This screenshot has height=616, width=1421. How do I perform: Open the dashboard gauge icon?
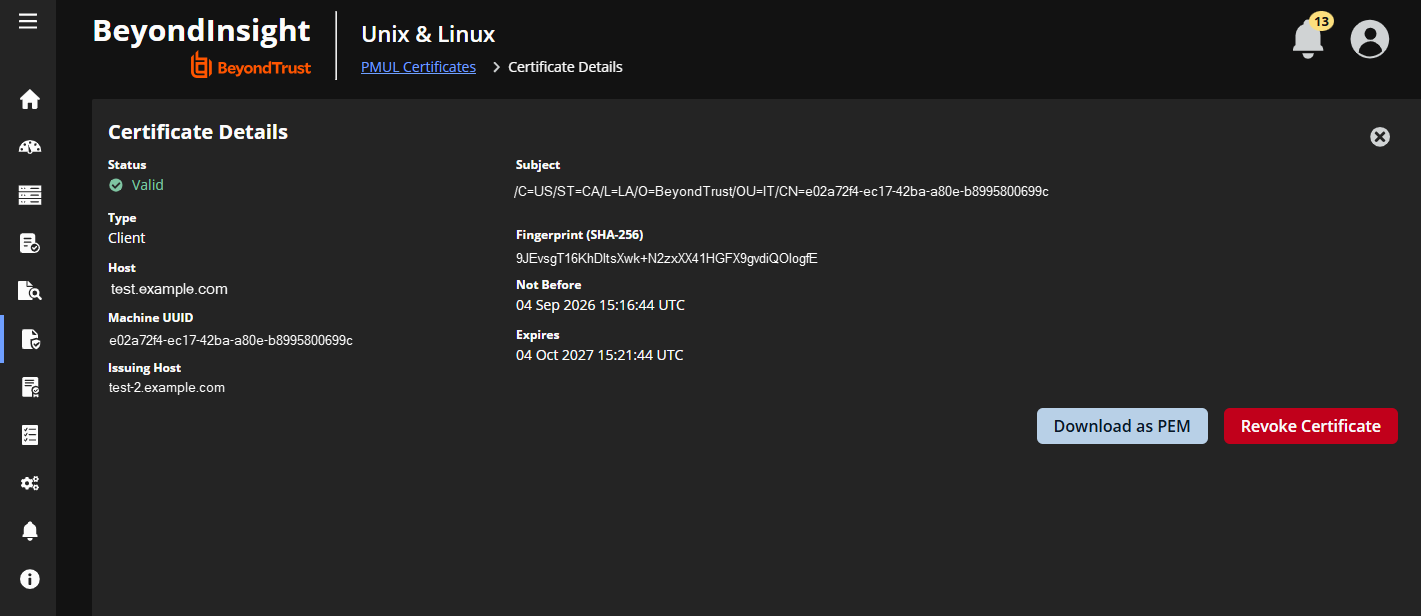(30, 147)
